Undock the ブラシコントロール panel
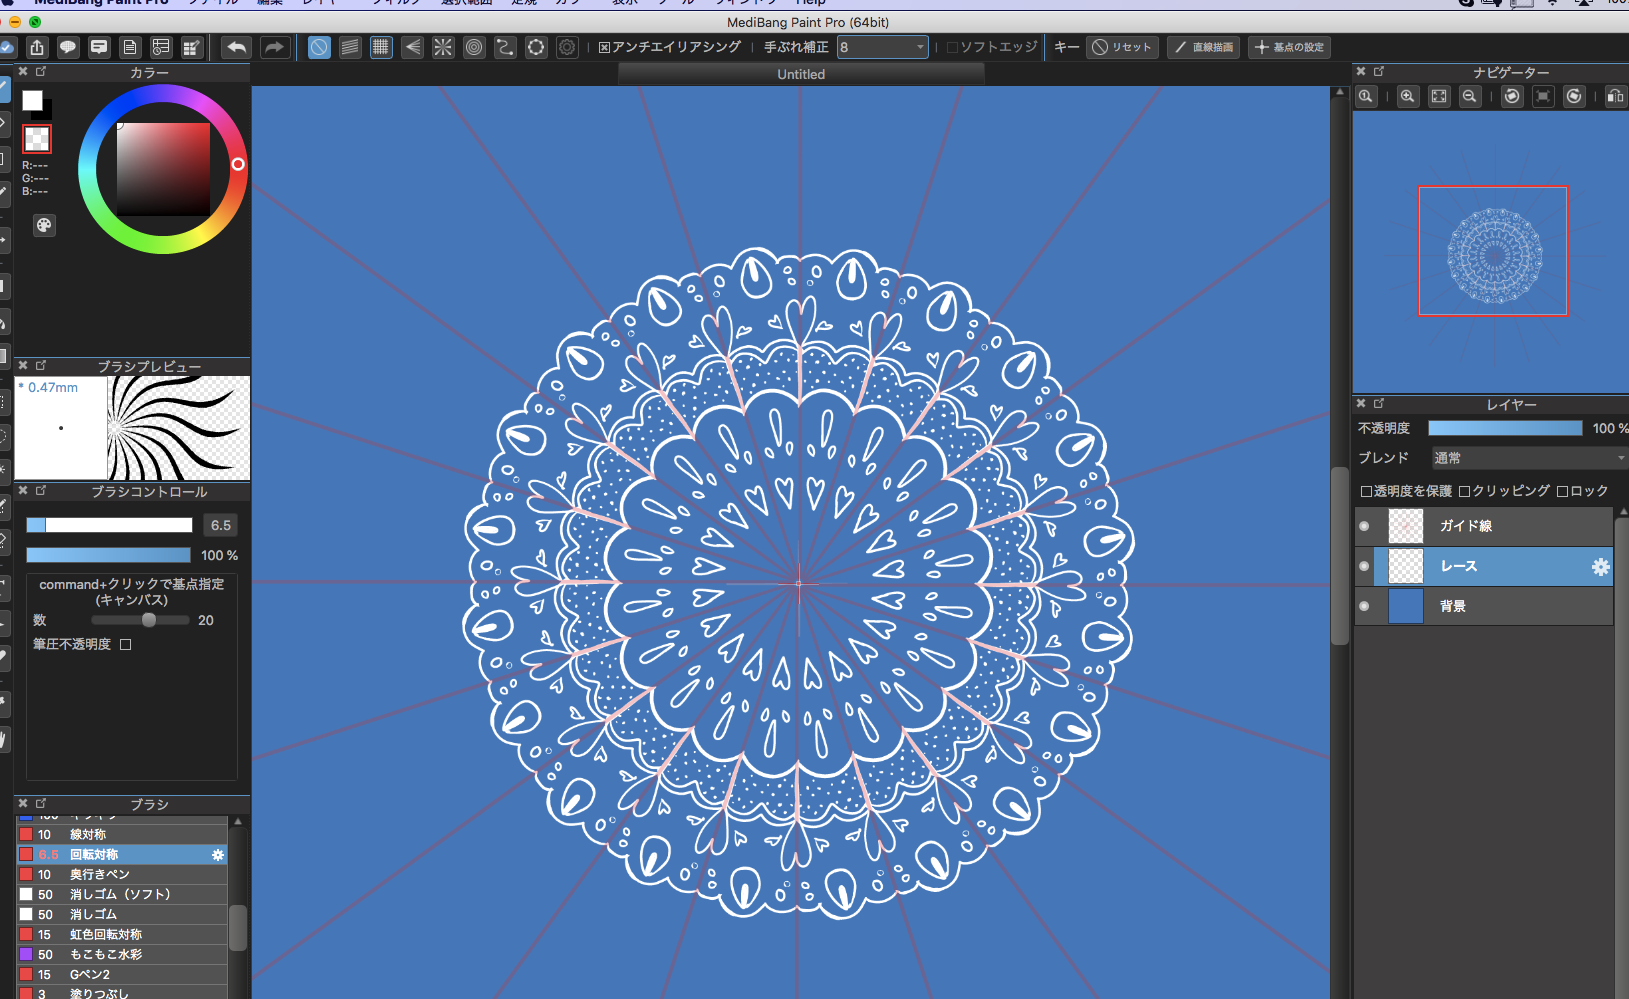1629x999 pixels. (x=41, y=491)
